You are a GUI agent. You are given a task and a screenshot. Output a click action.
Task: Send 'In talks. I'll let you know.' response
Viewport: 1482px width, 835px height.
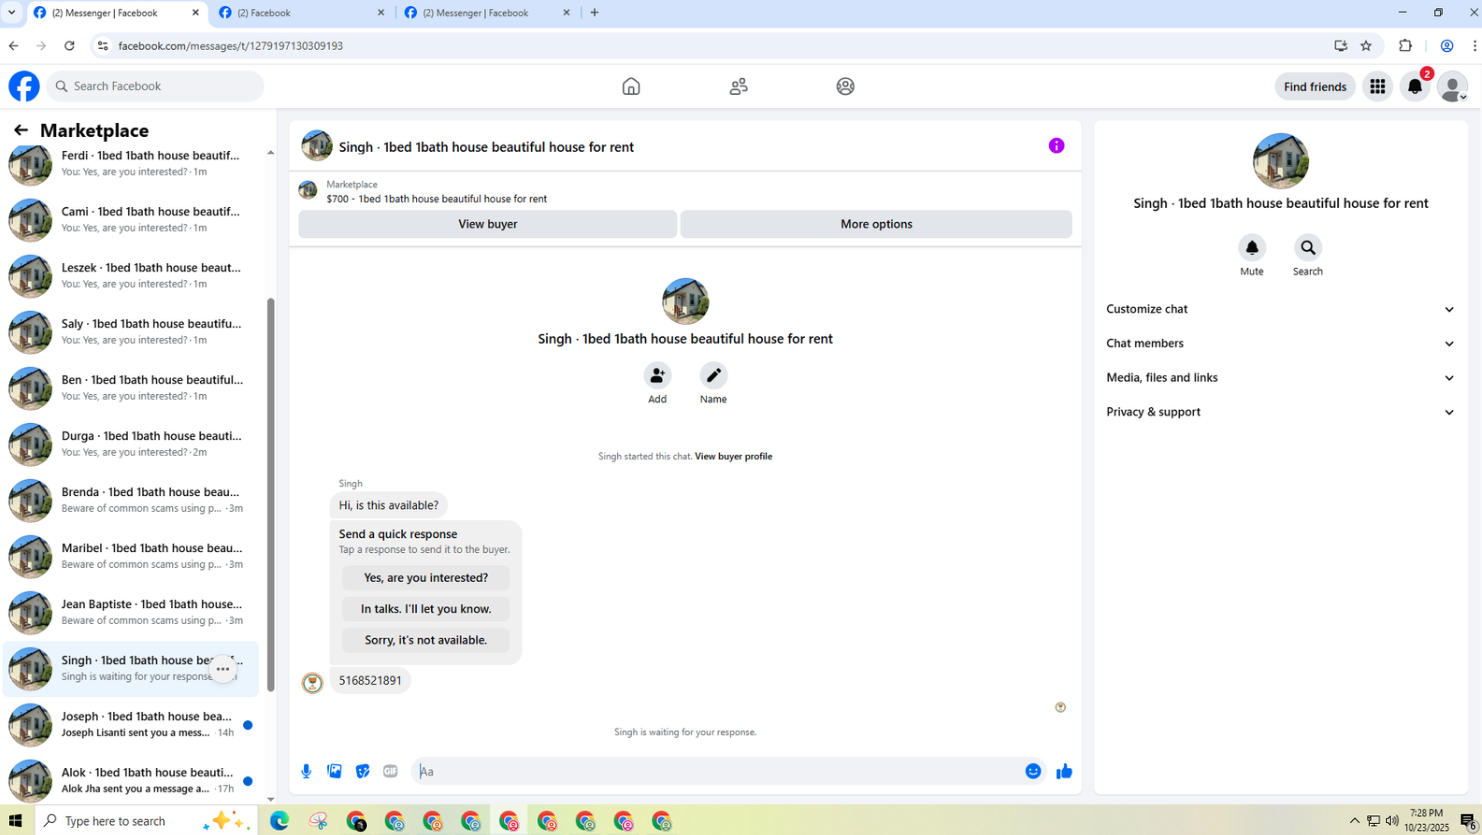[426, 609]
